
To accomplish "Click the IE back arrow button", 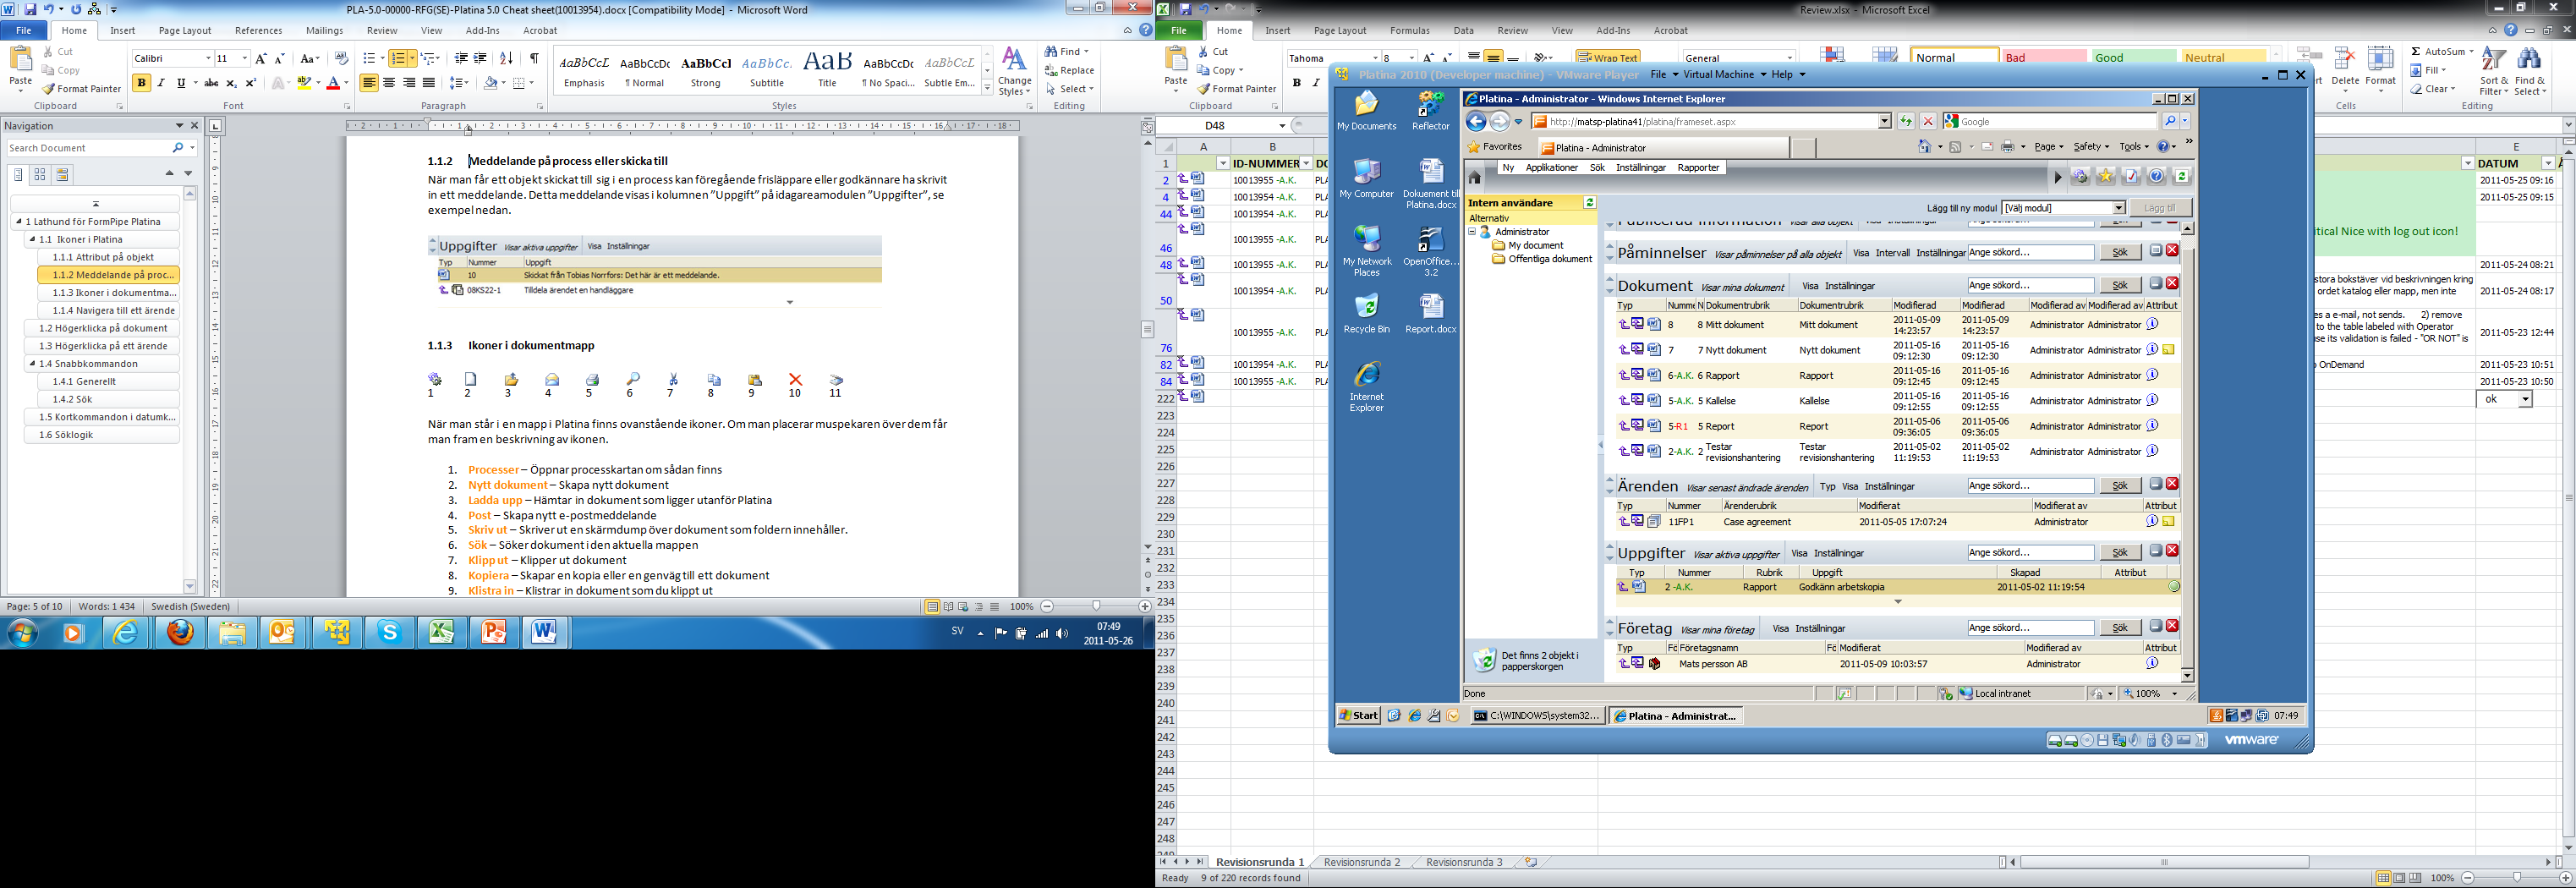I will click(1476, 121).
